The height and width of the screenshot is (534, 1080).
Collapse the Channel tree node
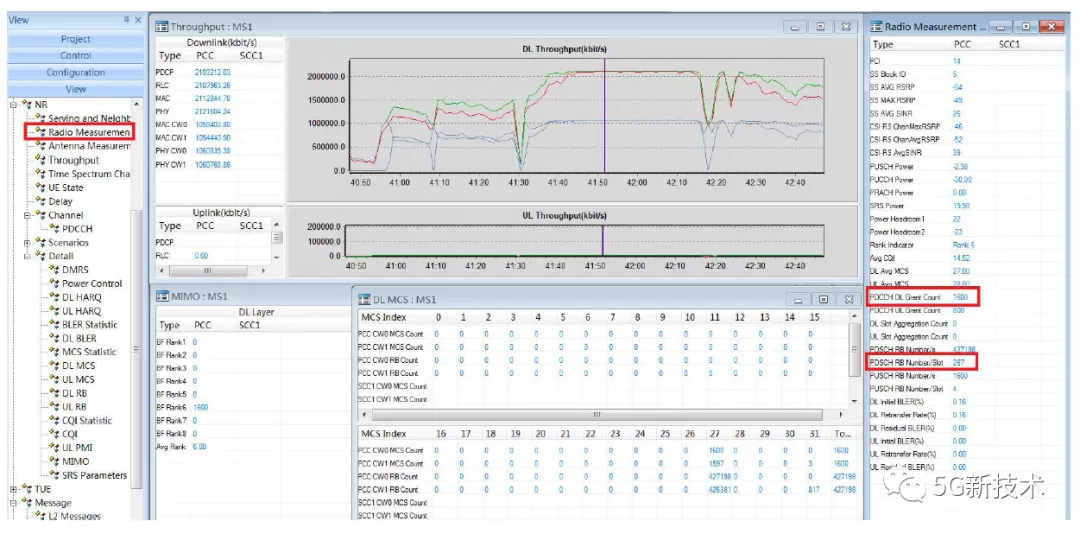click(x=28, y=215)
